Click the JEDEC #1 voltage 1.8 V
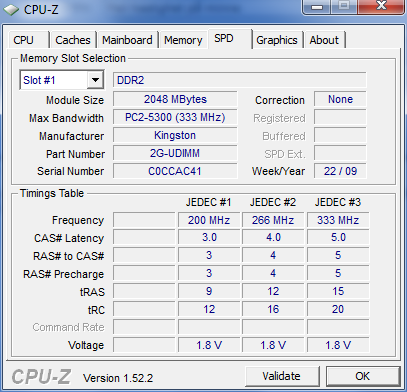The height and width of the screenshot is (392, 407). pos(209,345)
